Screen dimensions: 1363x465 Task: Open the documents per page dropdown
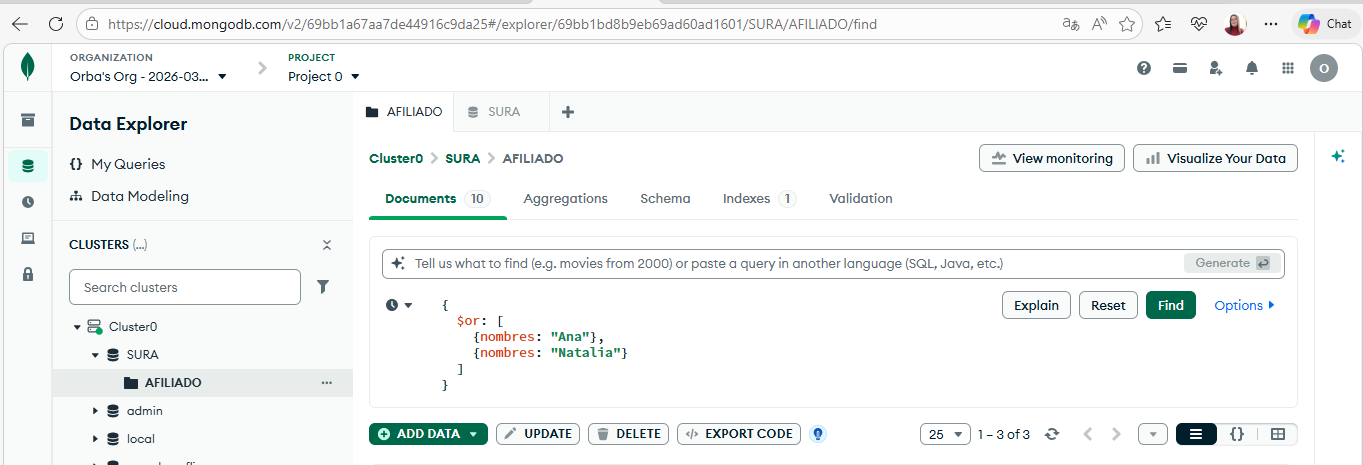point(945,434)
